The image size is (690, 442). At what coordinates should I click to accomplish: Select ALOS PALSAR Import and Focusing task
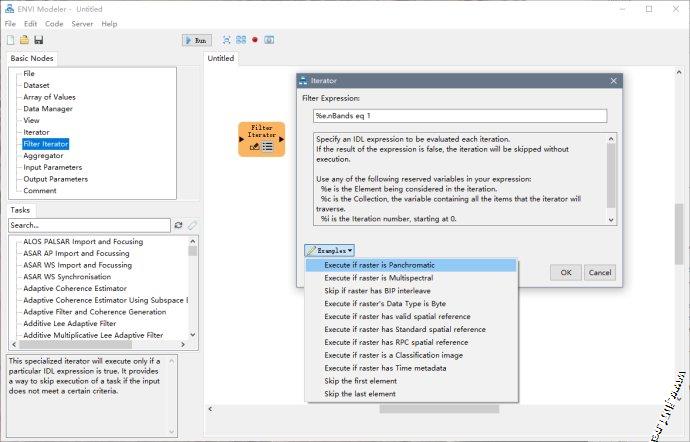[83, 242]
